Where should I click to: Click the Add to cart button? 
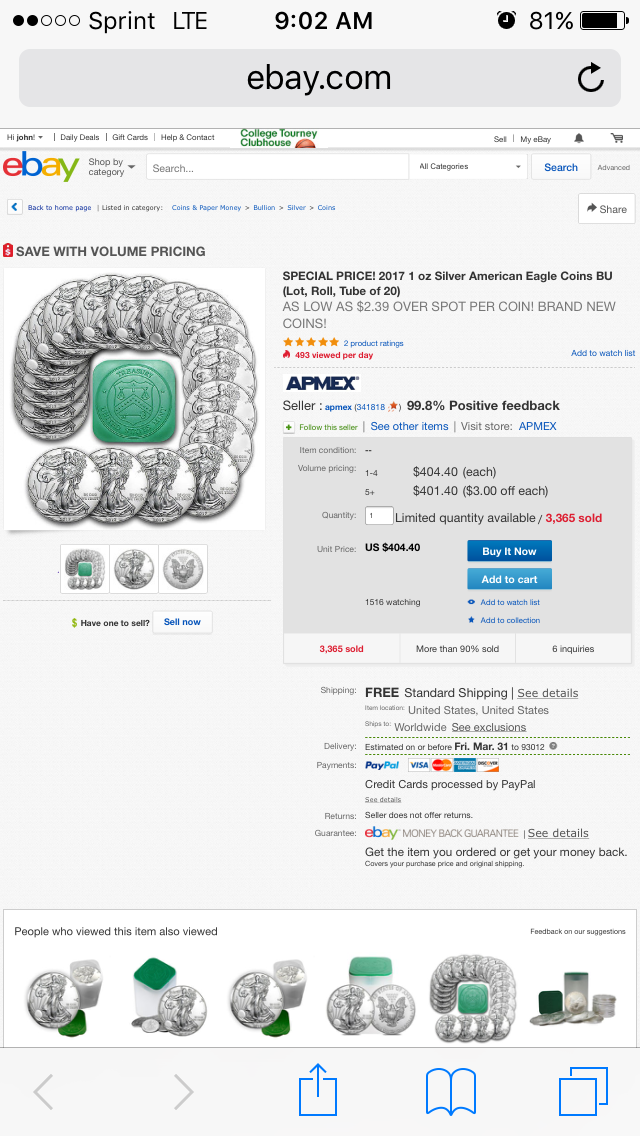(510, 579)
